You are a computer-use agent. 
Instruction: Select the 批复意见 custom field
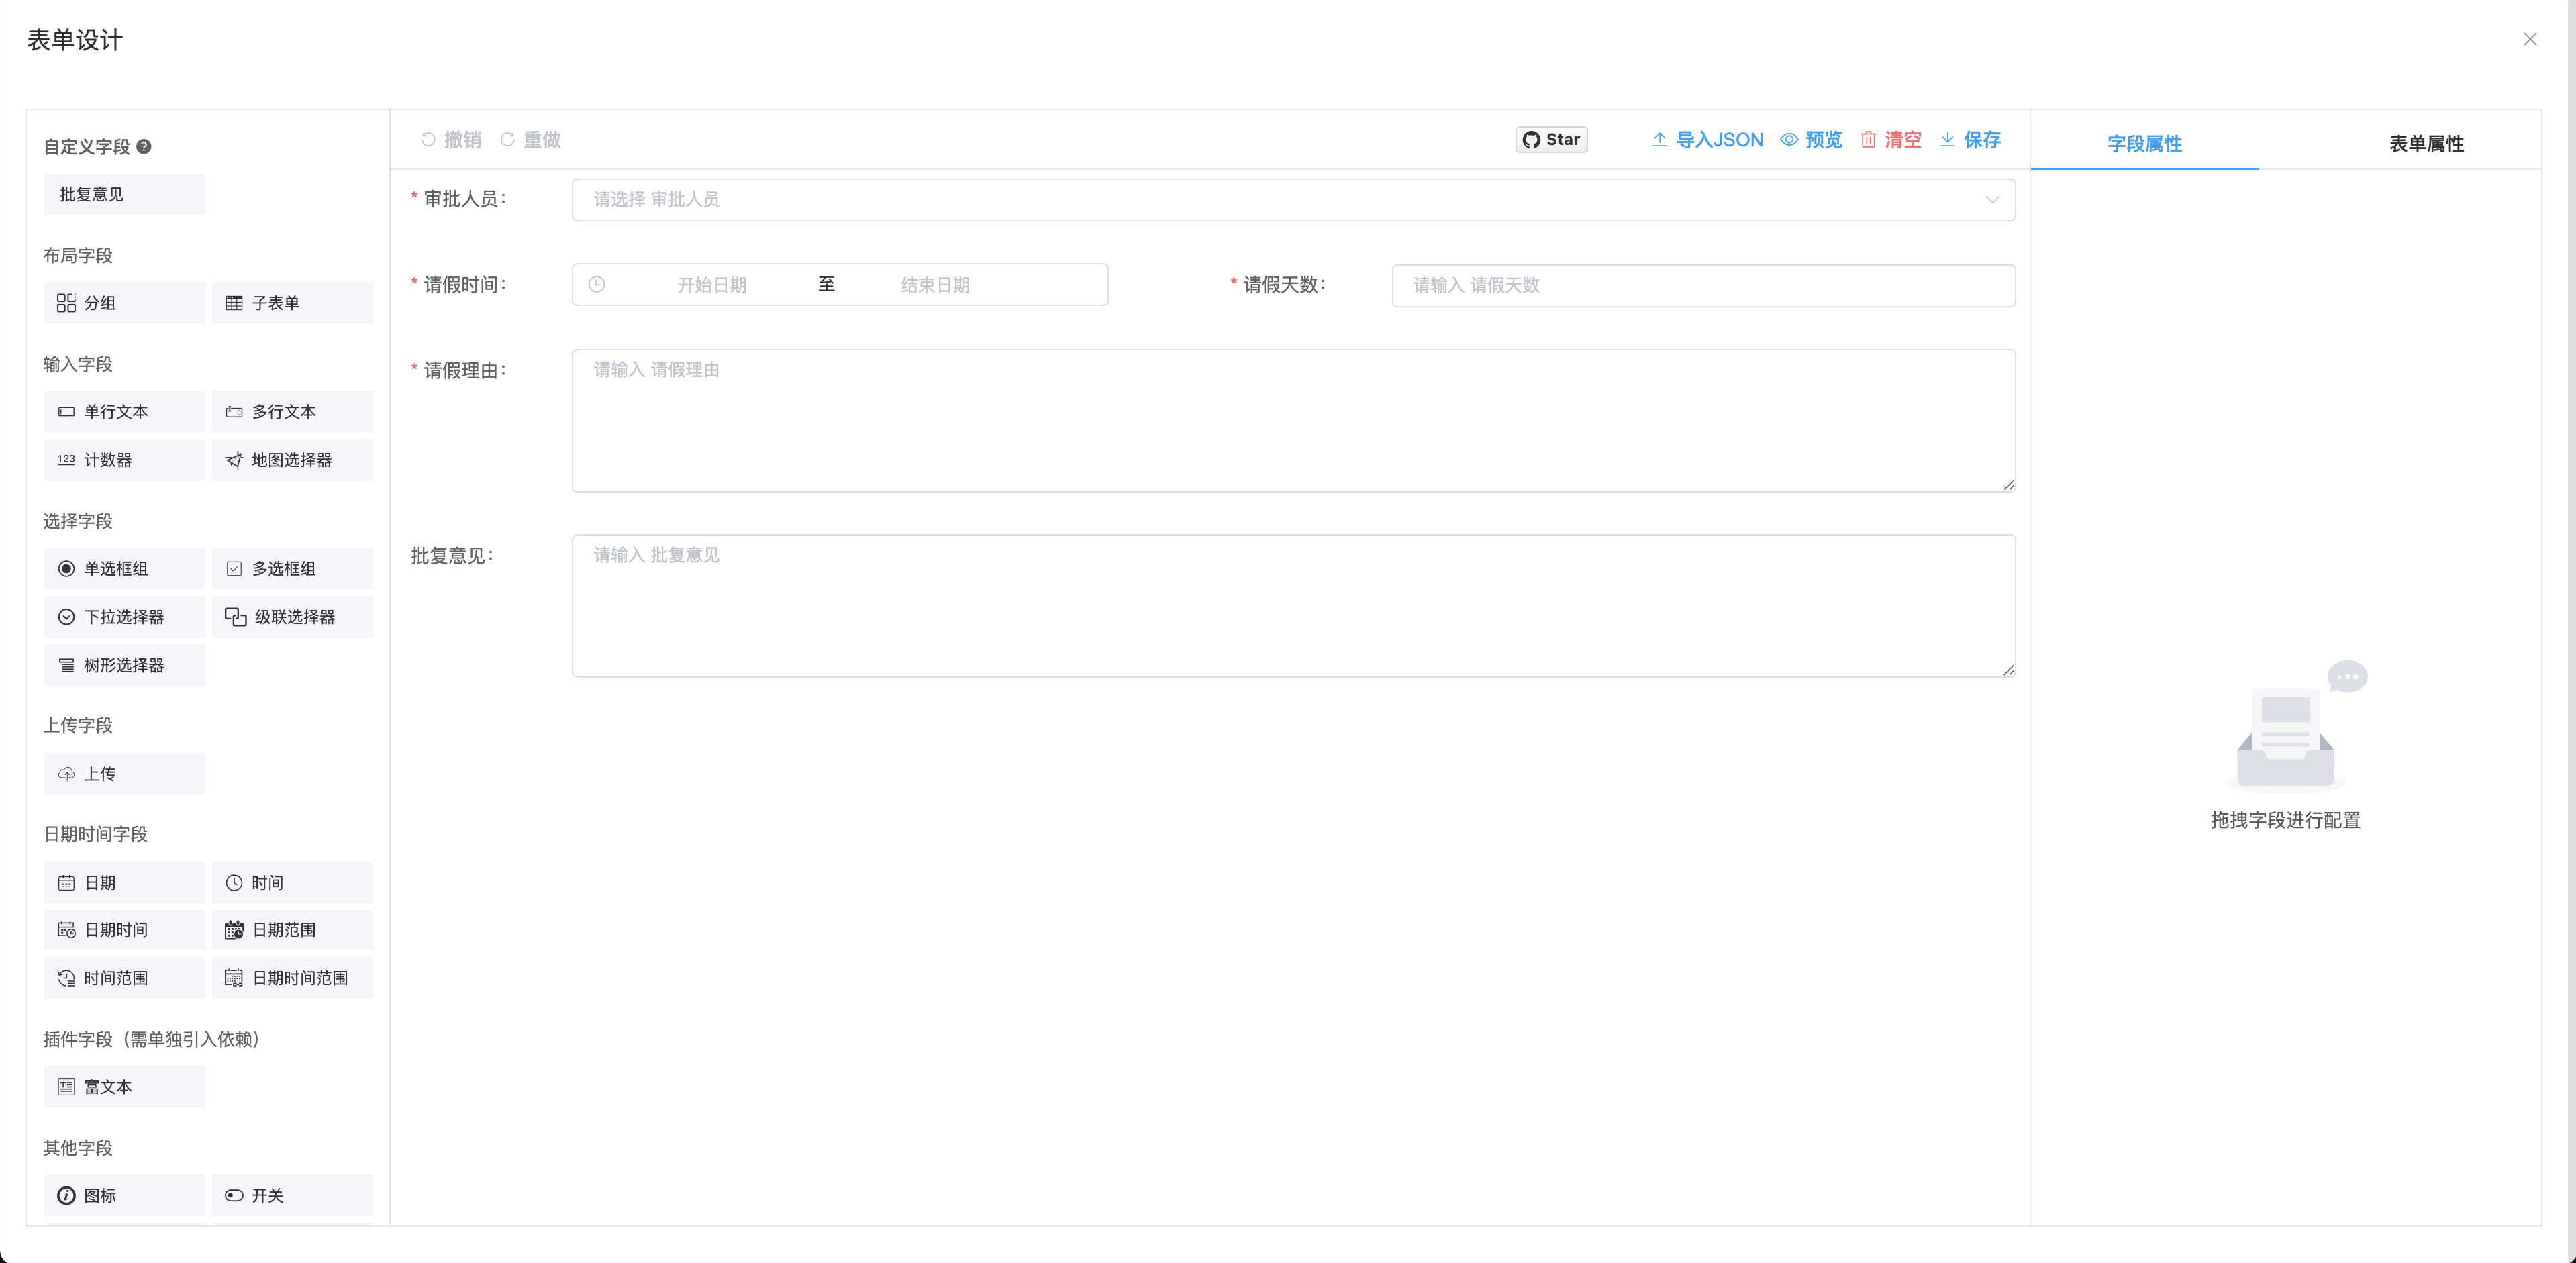coord(124,194)
